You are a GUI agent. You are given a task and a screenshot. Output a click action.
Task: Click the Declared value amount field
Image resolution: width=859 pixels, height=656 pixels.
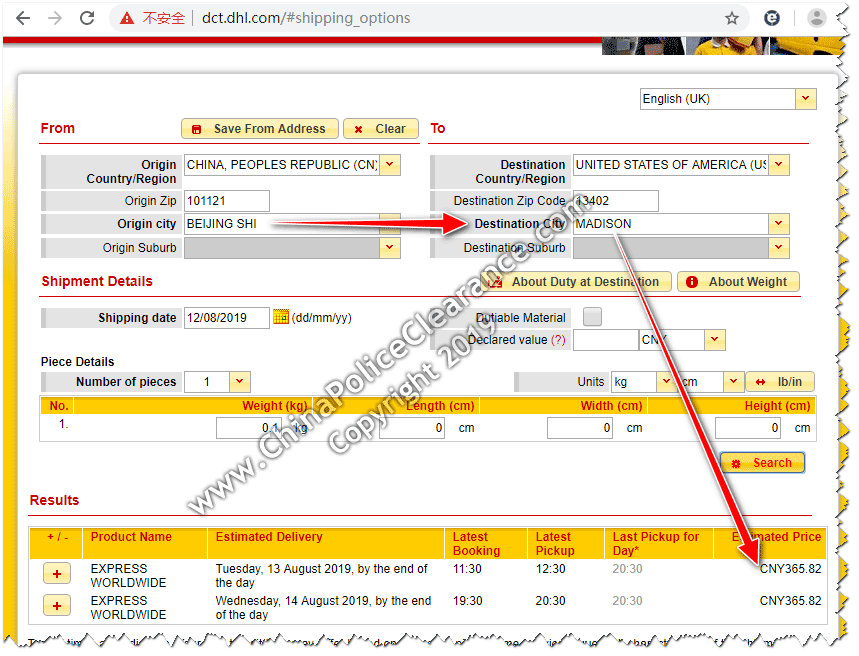click(606, 340)
